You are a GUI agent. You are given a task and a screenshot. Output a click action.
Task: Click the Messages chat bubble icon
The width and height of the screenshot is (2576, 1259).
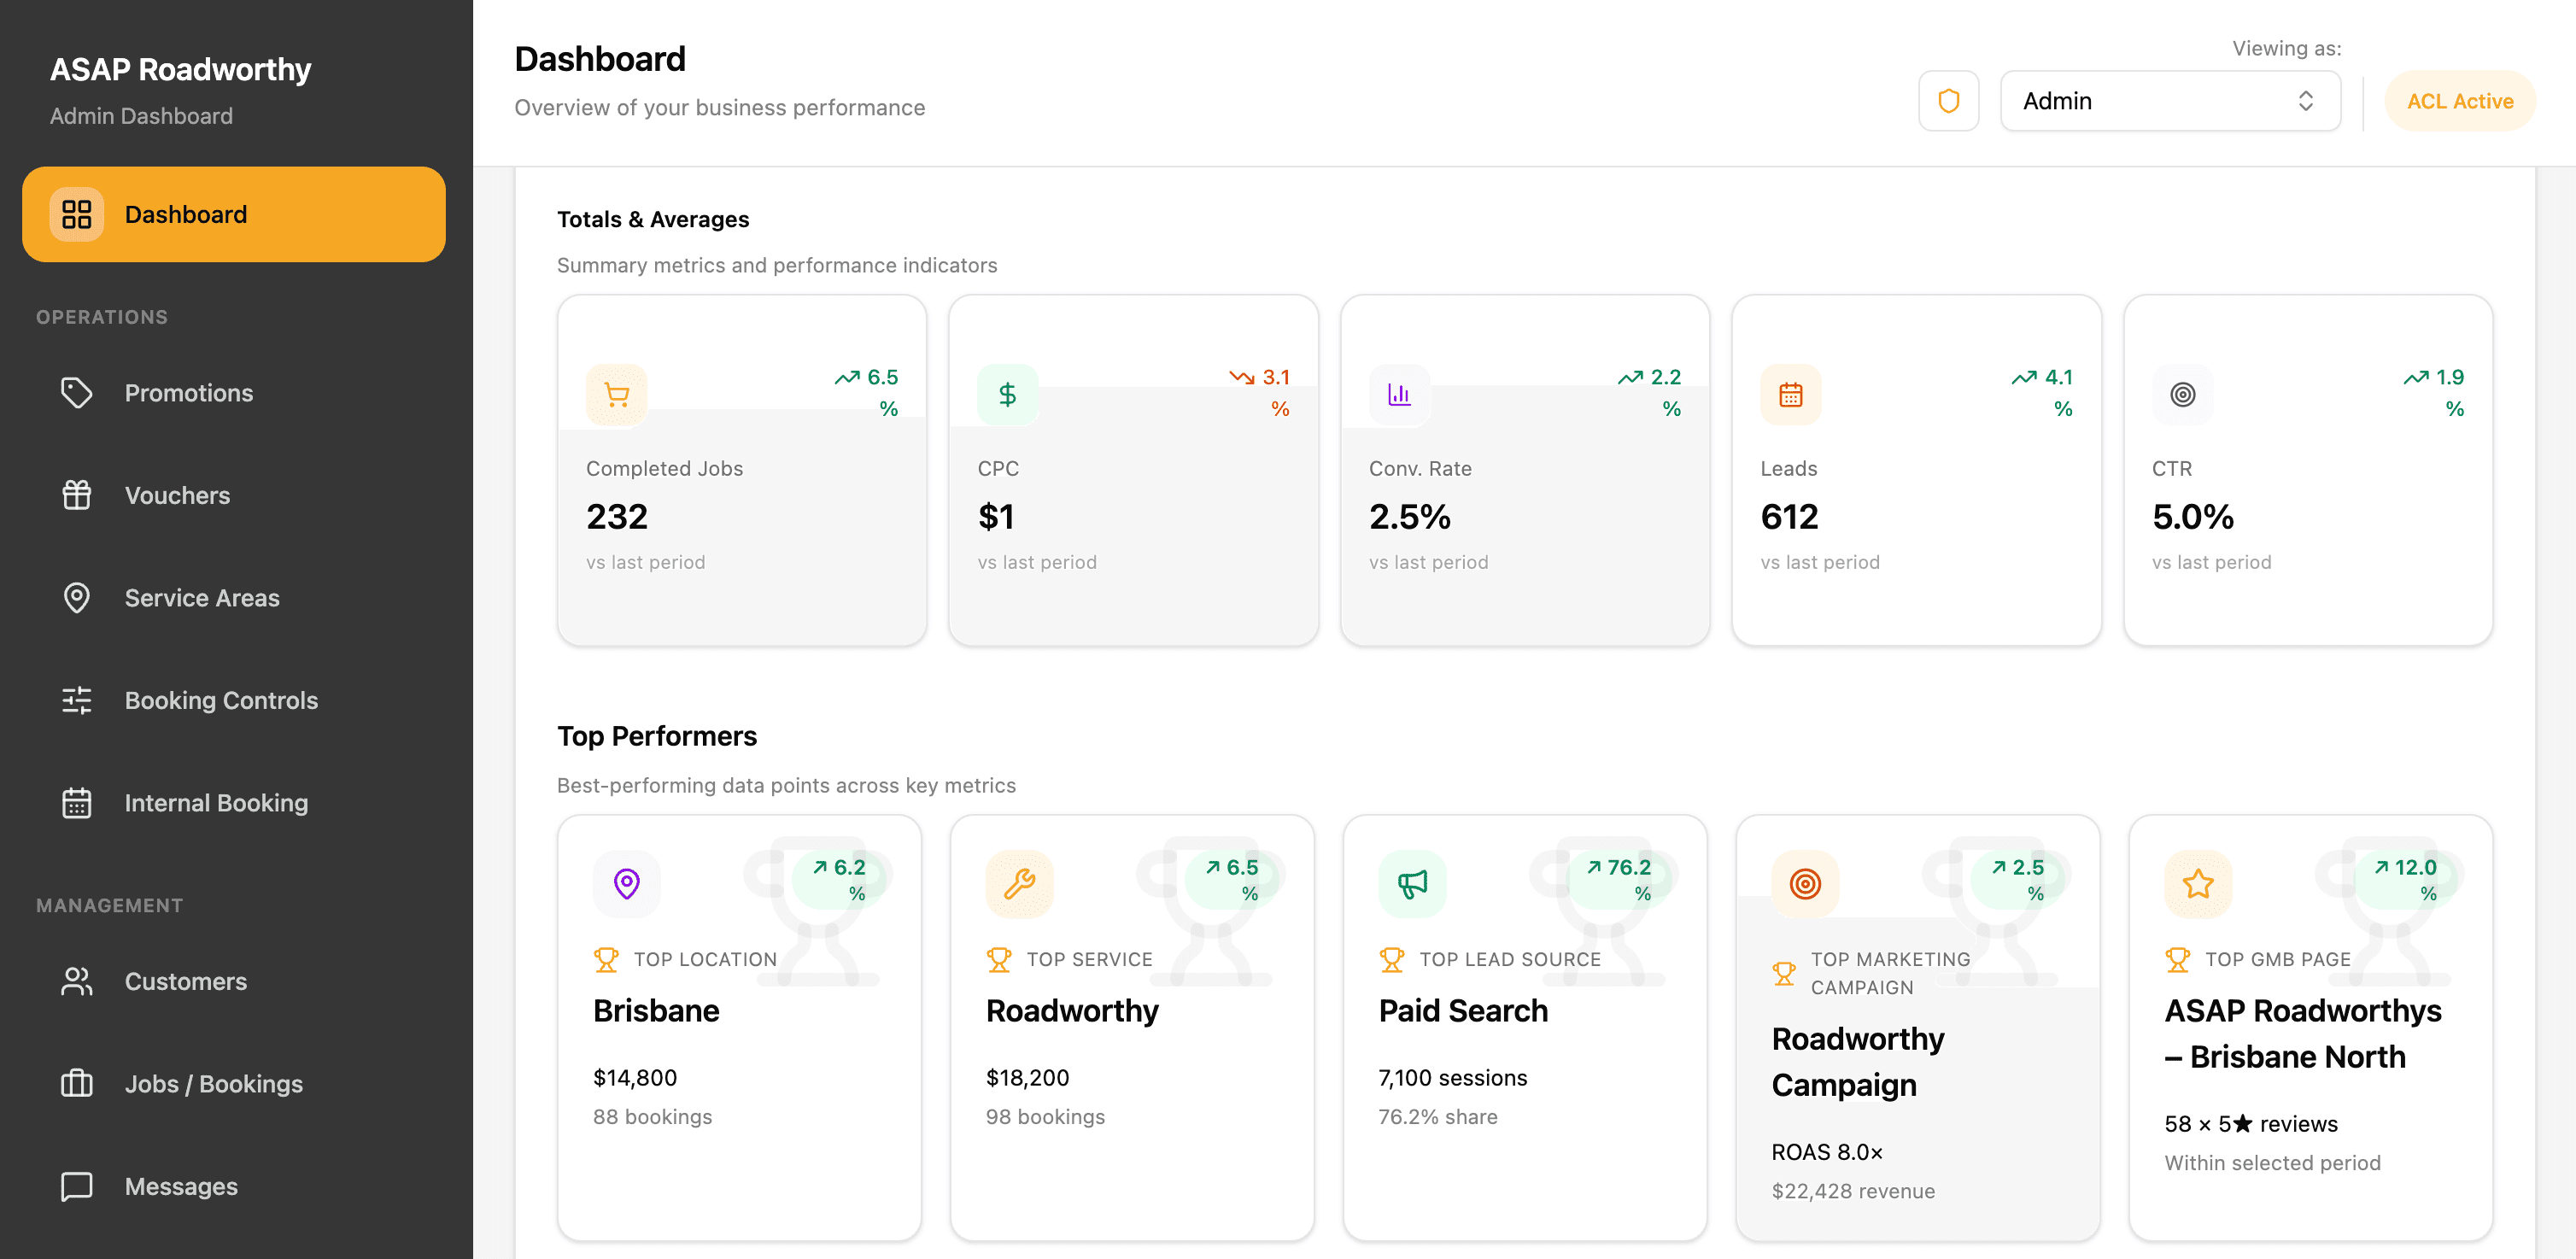[77, 1186]
